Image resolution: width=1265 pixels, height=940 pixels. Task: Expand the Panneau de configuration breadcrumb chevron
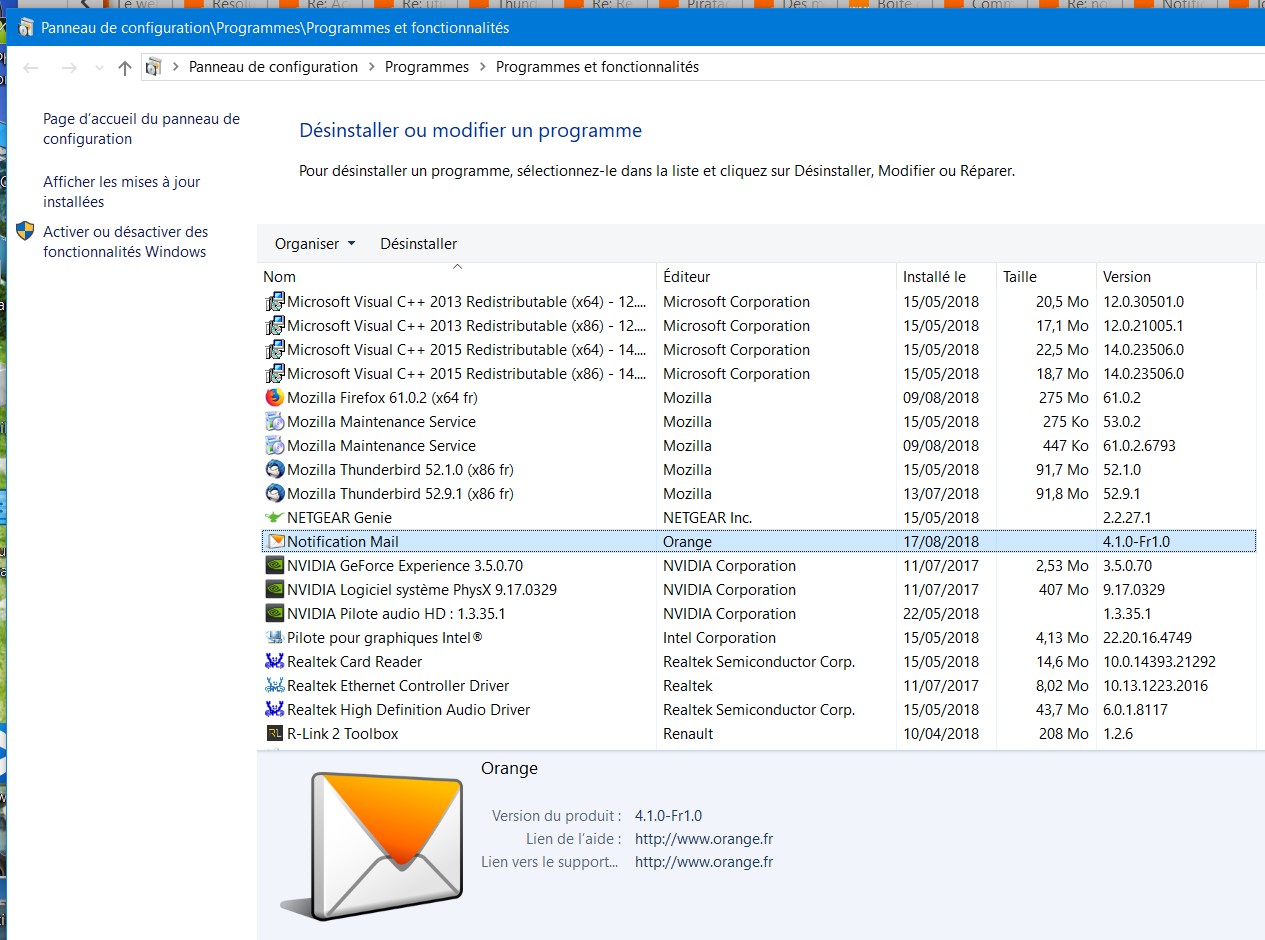click(x=371, y=67)
